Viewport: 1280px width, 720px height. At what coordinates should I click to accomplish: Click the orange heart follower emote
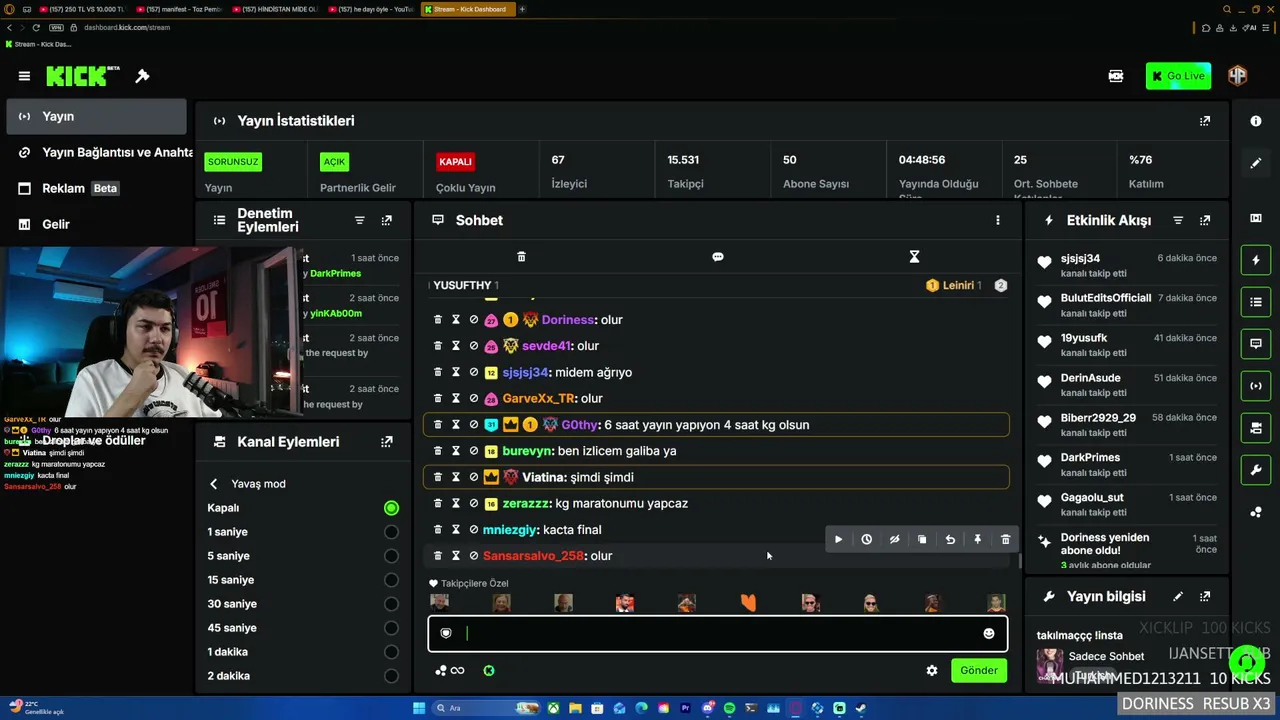[748, 602]
